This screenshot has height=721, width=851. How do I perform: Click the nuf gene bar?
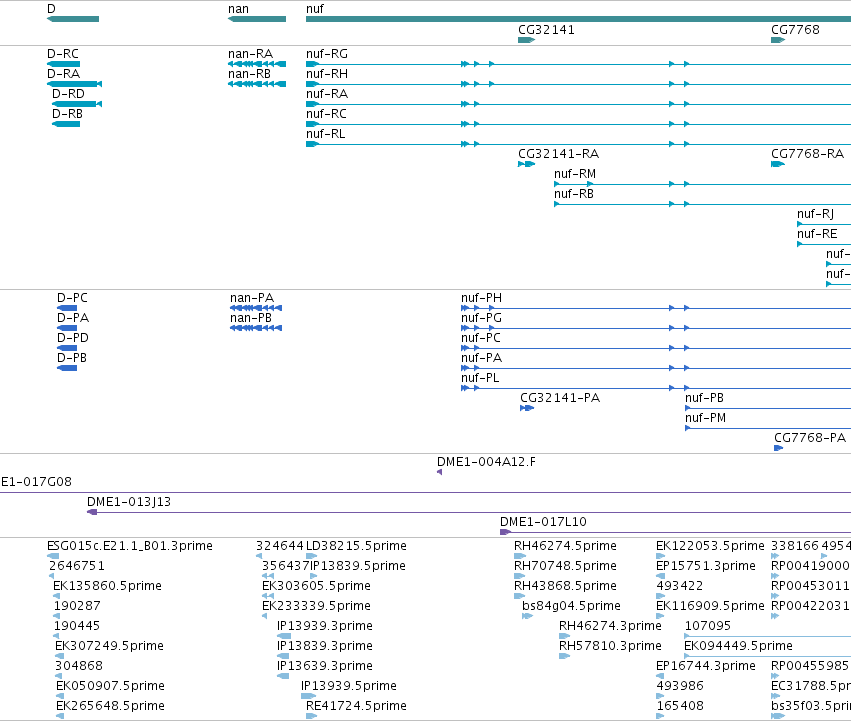579,19
